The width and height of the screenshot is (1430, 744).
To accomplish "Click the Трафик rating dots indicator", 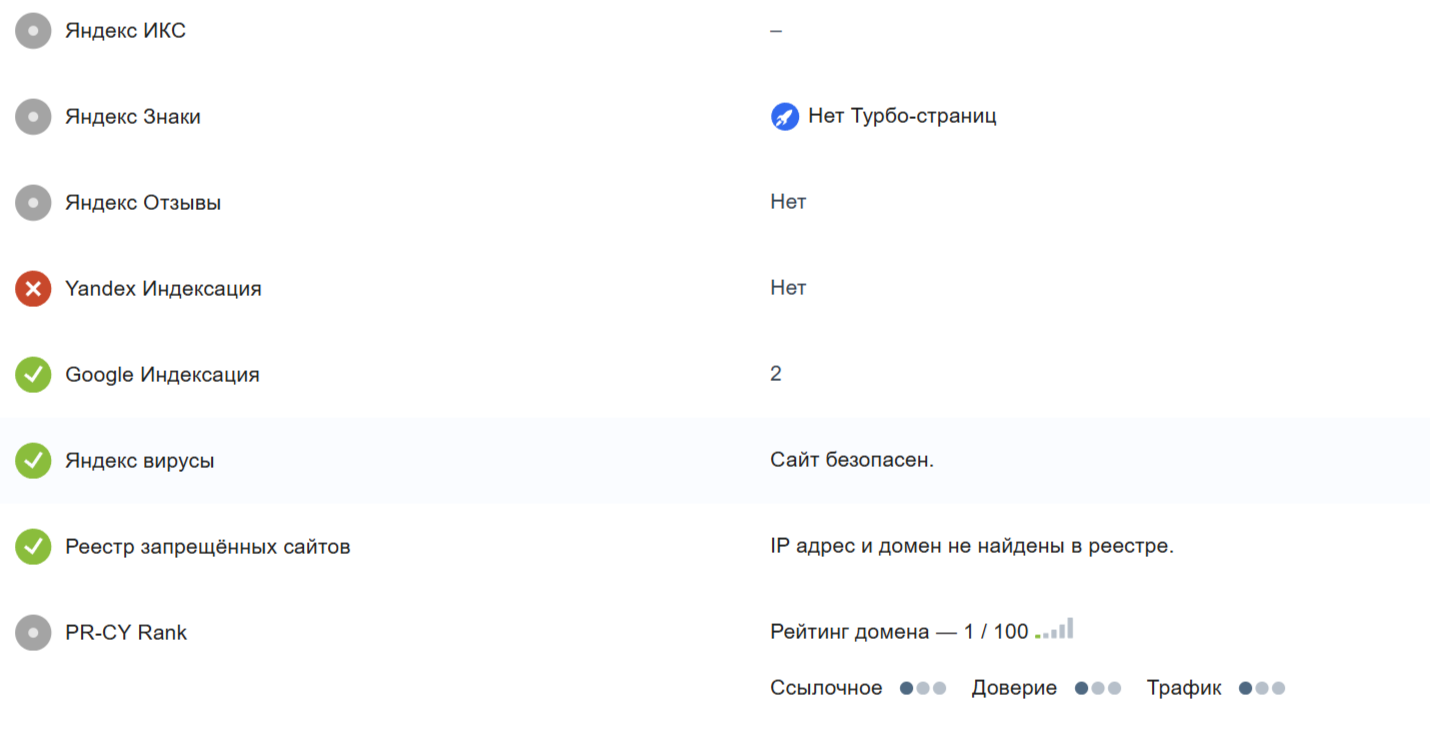I will [x=1262, y=688].
